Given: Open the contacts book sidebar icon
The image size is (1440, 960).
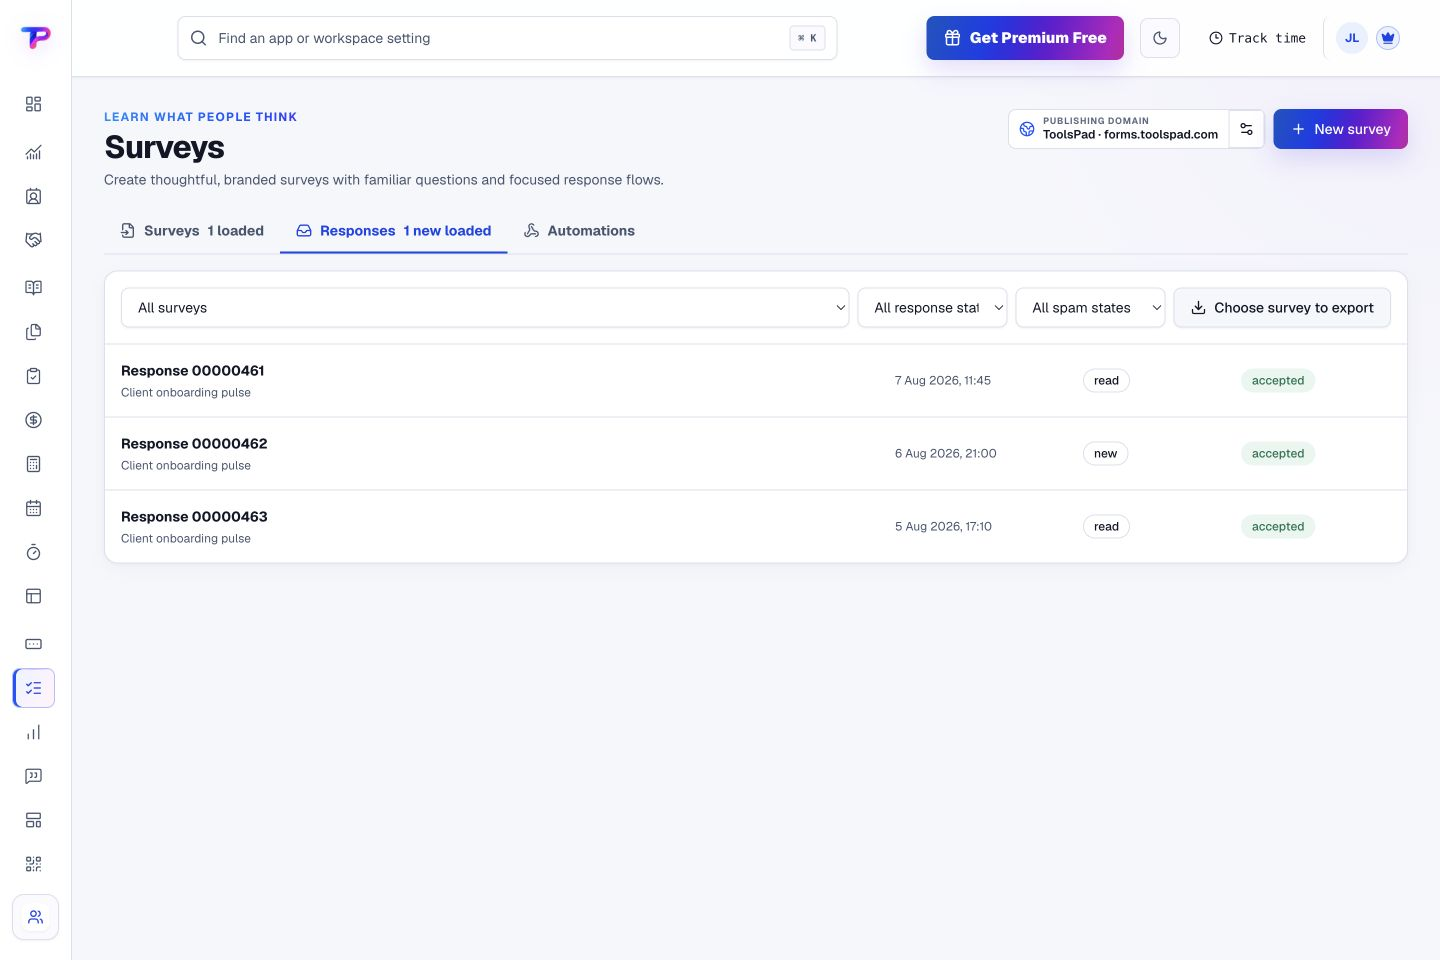Looking at the screenshot, I should point(33,196).
